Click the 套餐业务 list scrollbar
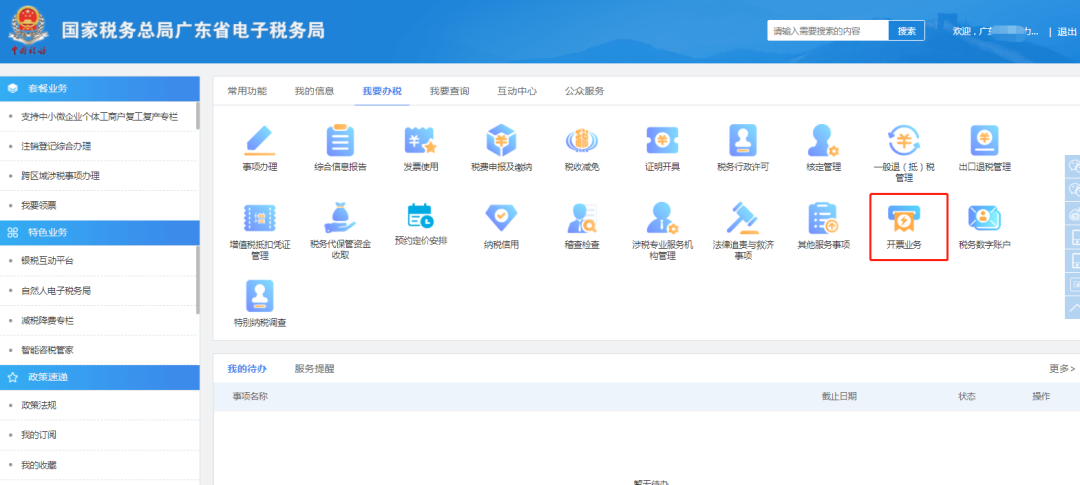The height and width of the screenshot is (485, 1080). [198, 116]
